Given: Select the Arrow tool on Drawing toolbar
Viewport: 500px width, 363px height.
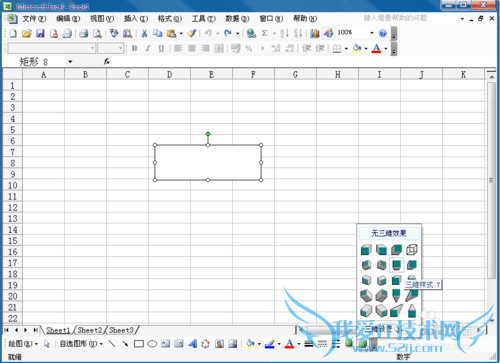Looking at the screenshot, I should click(x=125, y=343).
